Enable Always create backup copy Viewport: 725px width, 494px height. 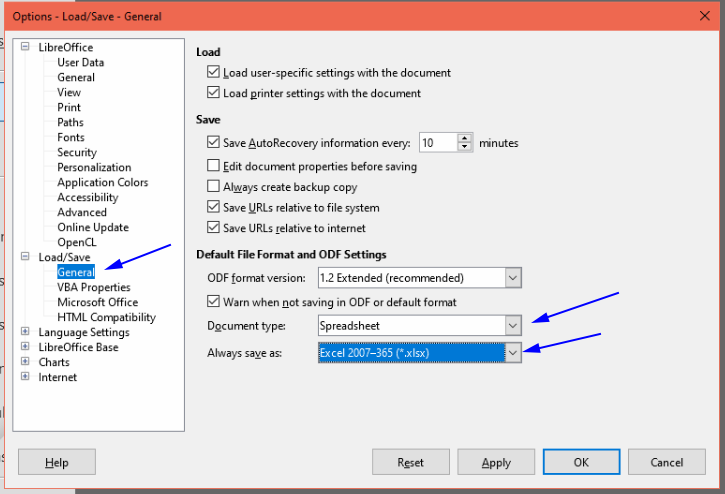[x=213, y=186]
